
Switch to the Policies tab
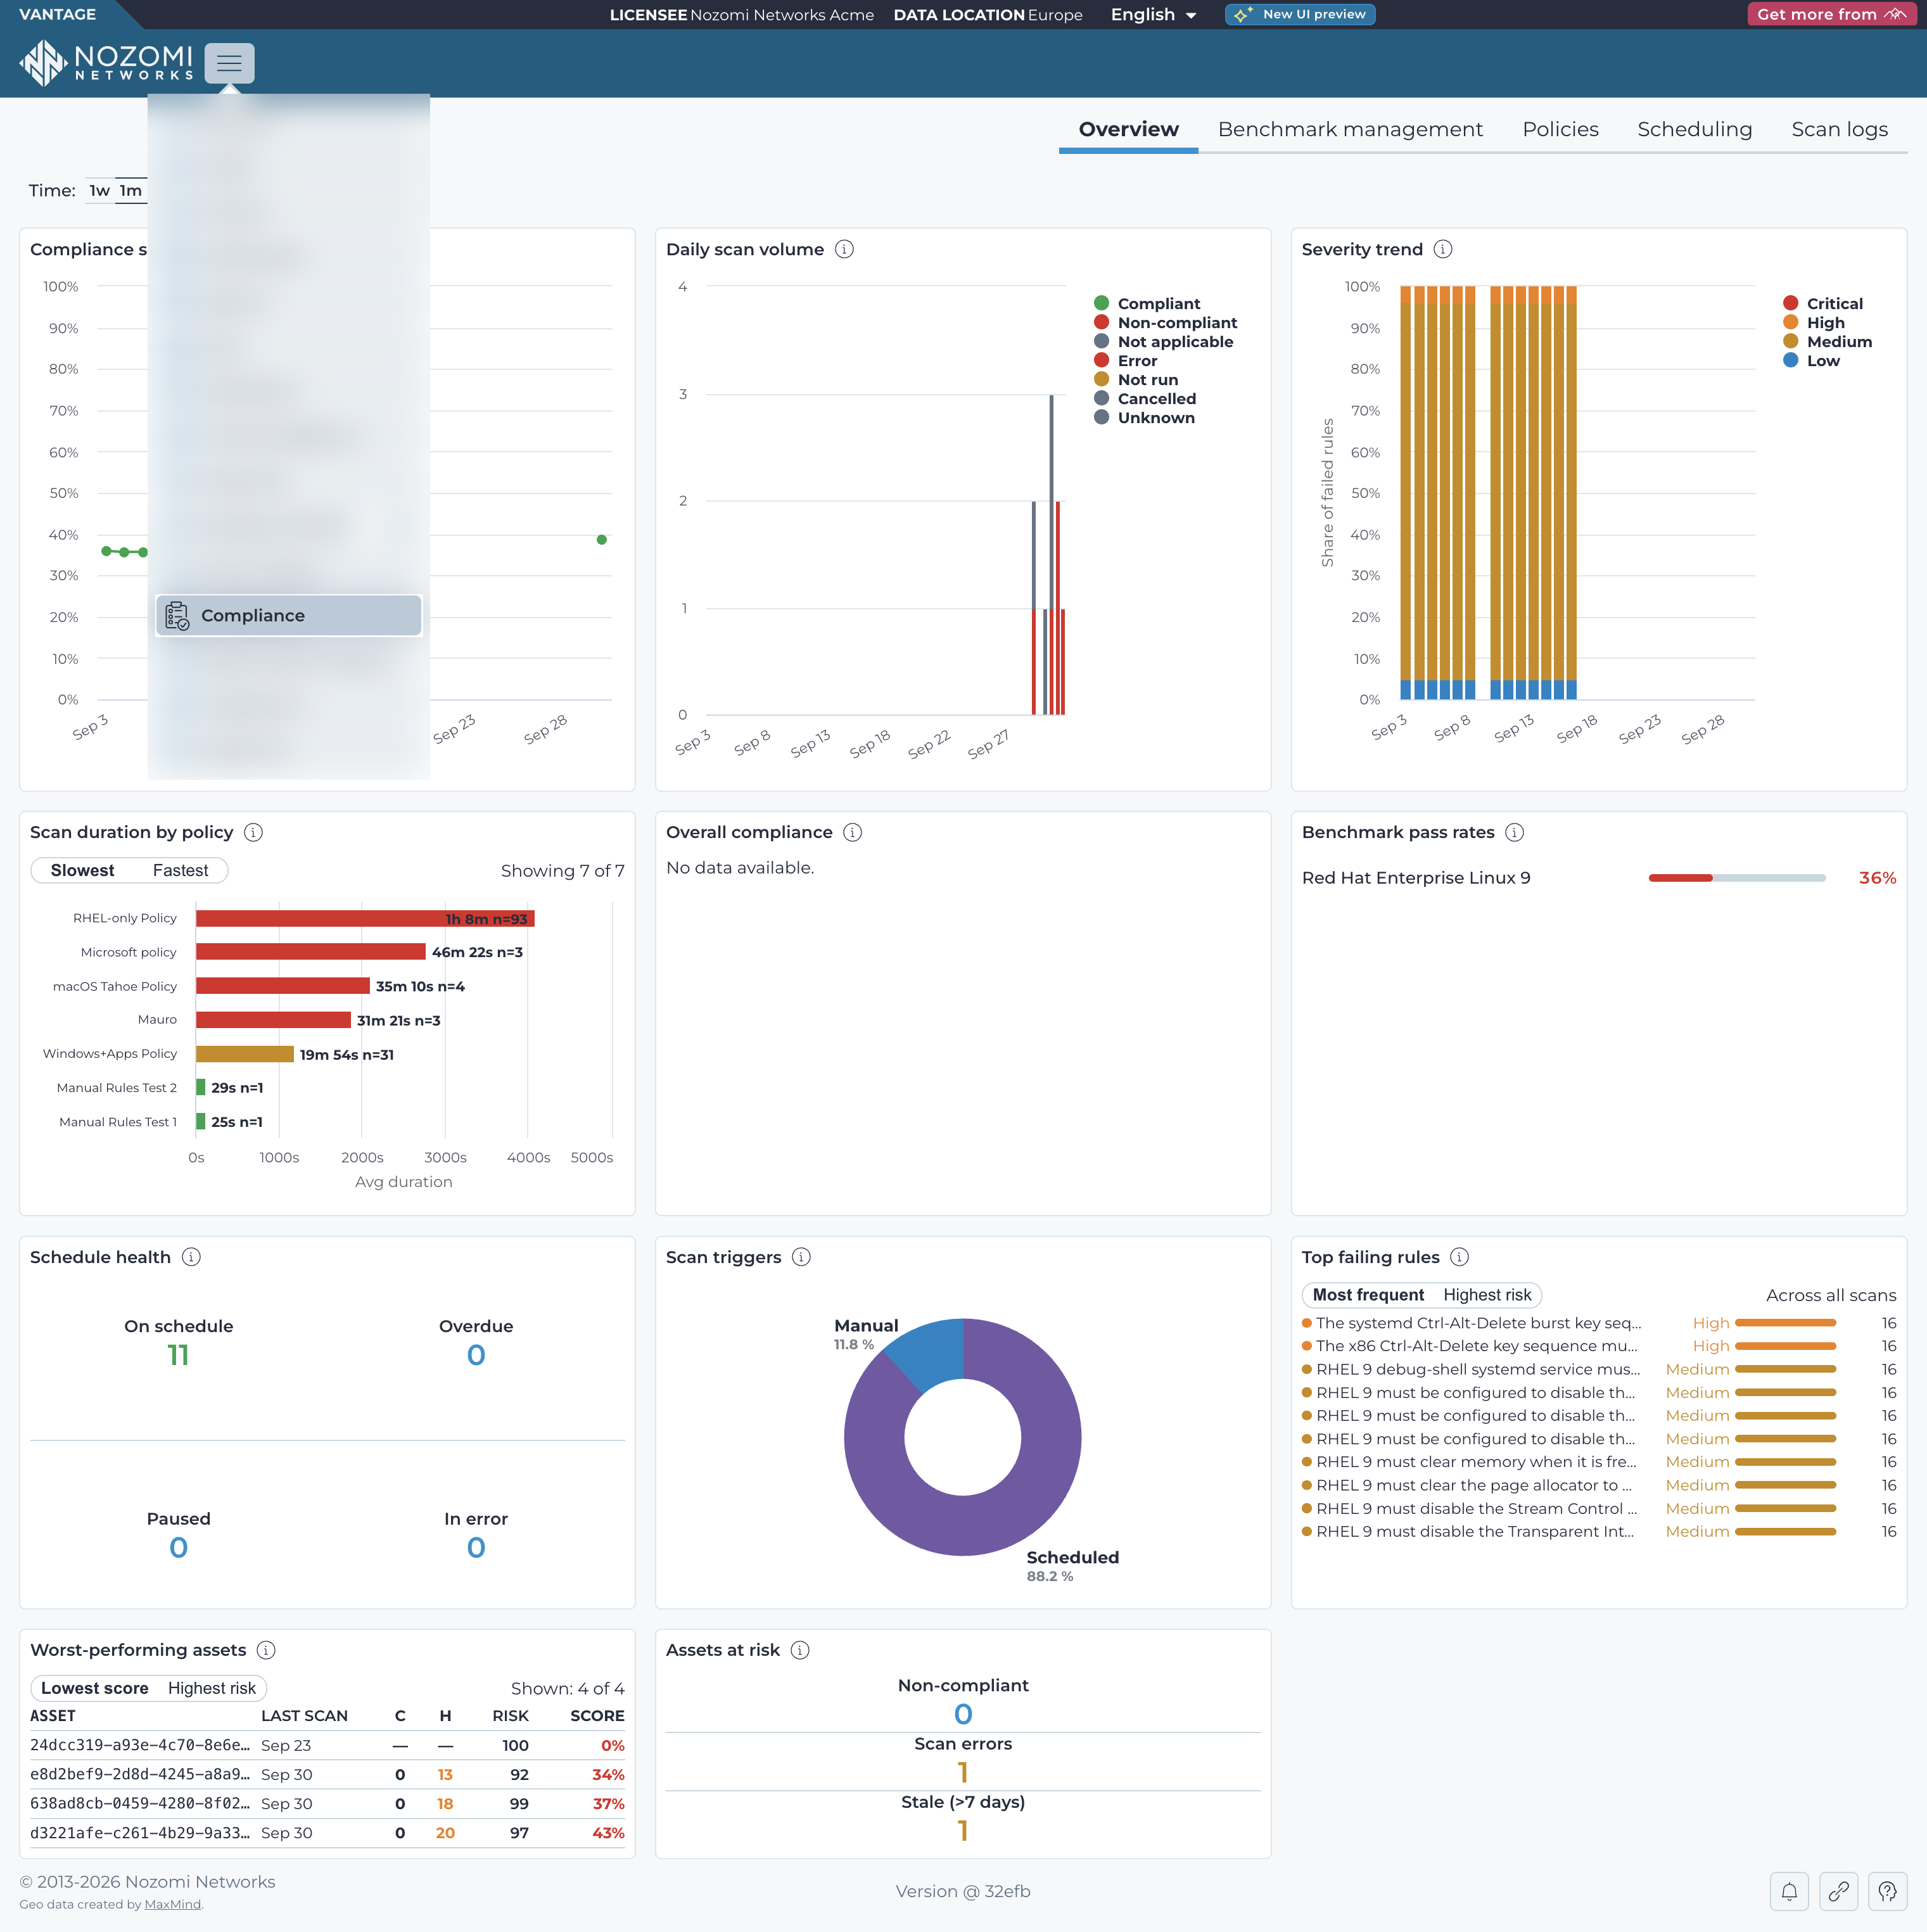[x=1560, y=130]
